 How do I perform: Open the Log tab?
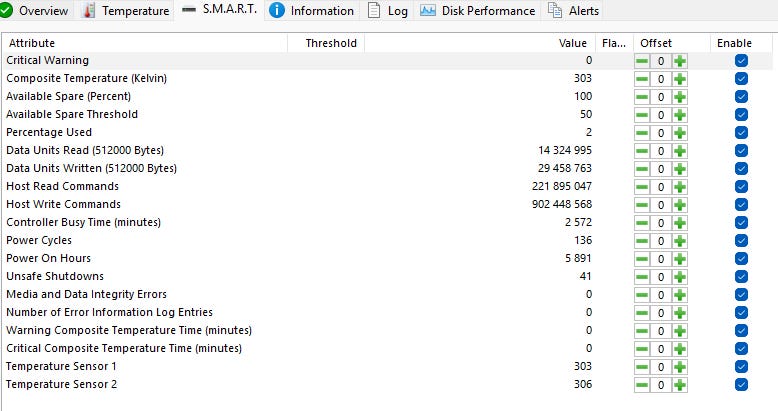[397, 11]
